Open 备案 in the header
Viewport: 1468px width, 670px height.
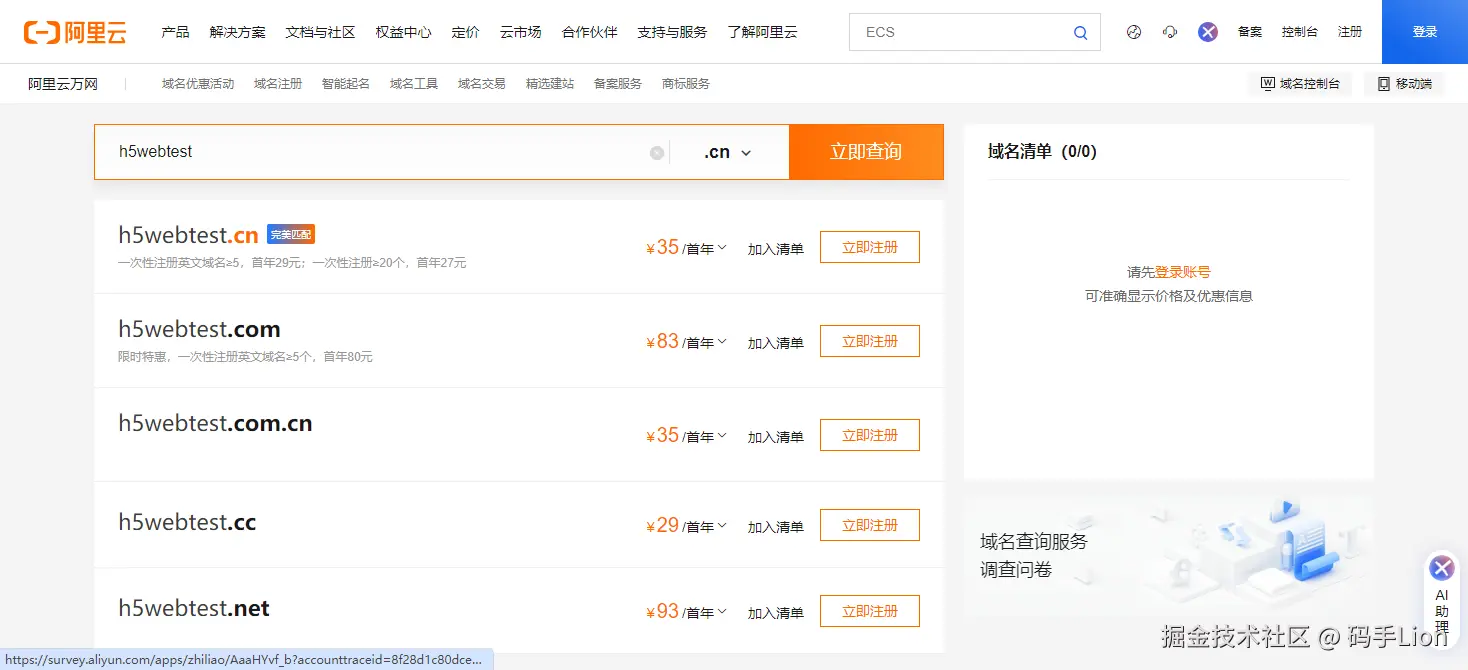point(1250,32)
